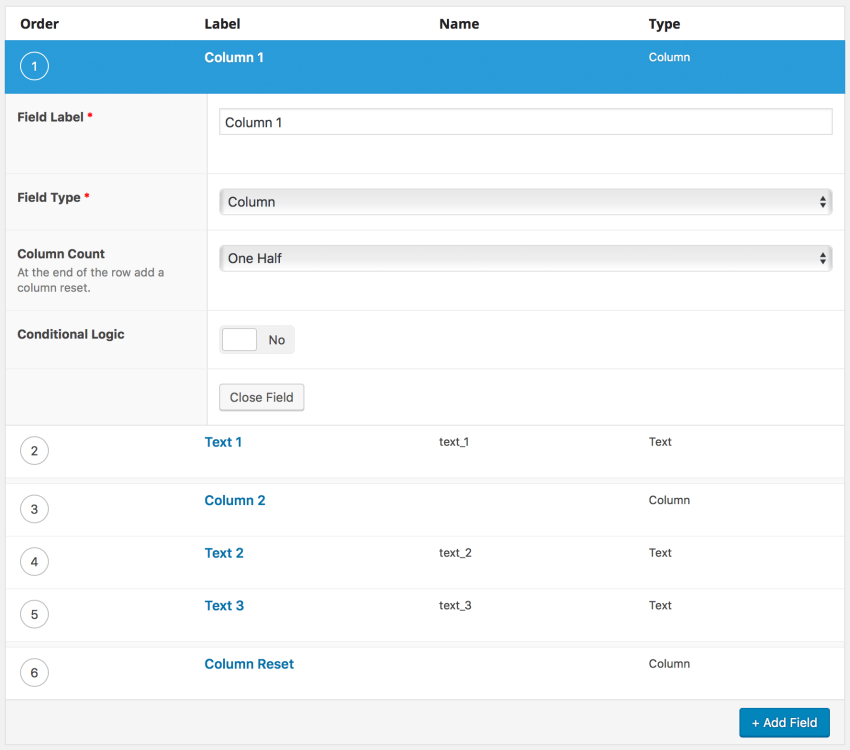Click order handle number 2
Screen dimensions: 850x750
[34, 451]
